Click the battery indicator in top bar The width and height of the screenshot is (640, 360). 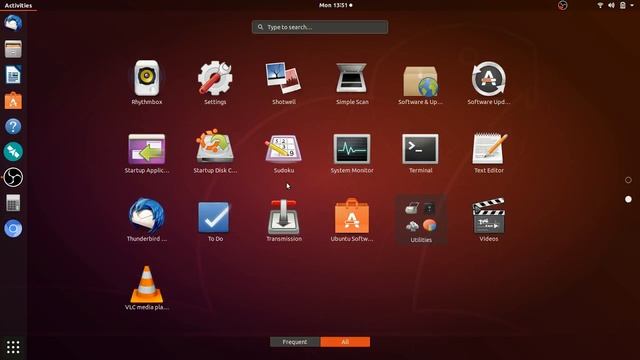click(623, 5)
